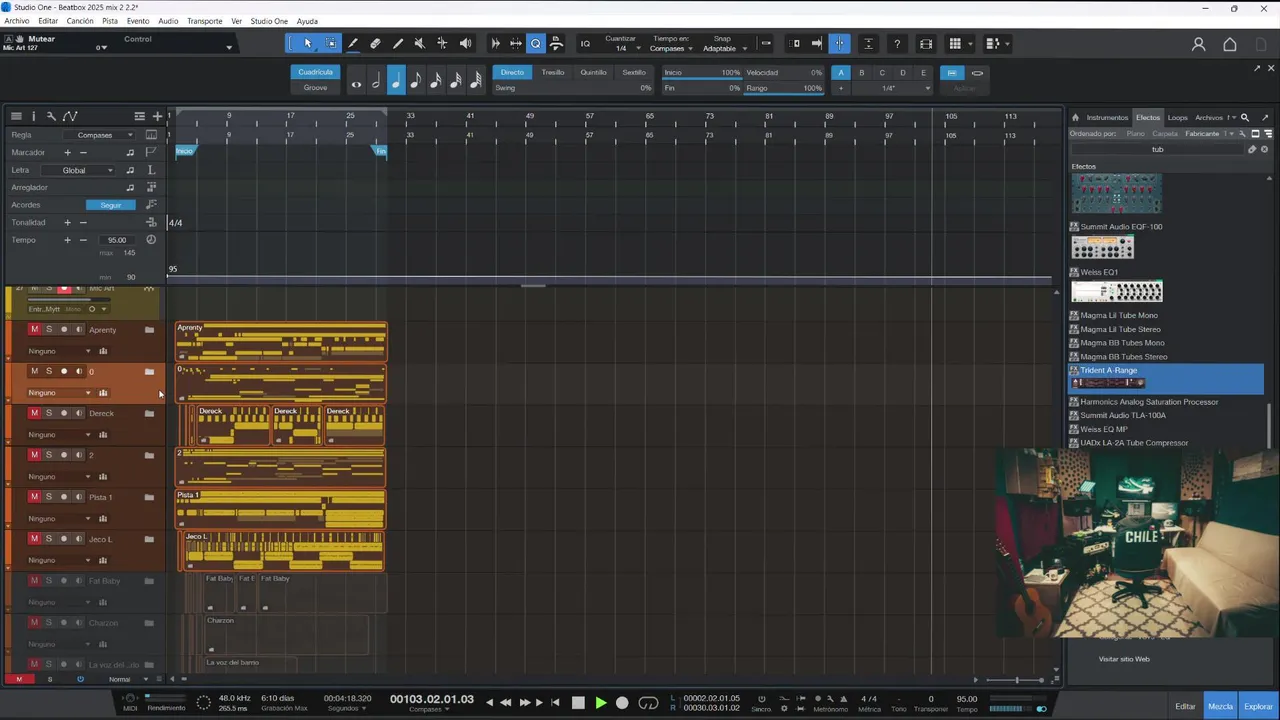
Task: Switch to the Instrumentos browser tab
Action: click(x=1107, y=117)
